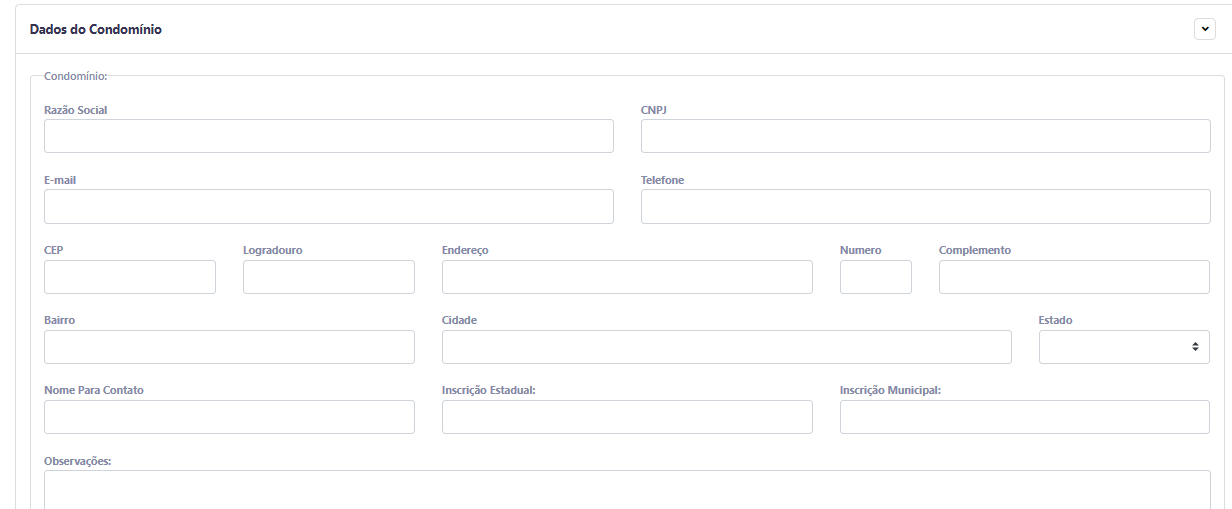Click into the E-mail field

point(329,207)
